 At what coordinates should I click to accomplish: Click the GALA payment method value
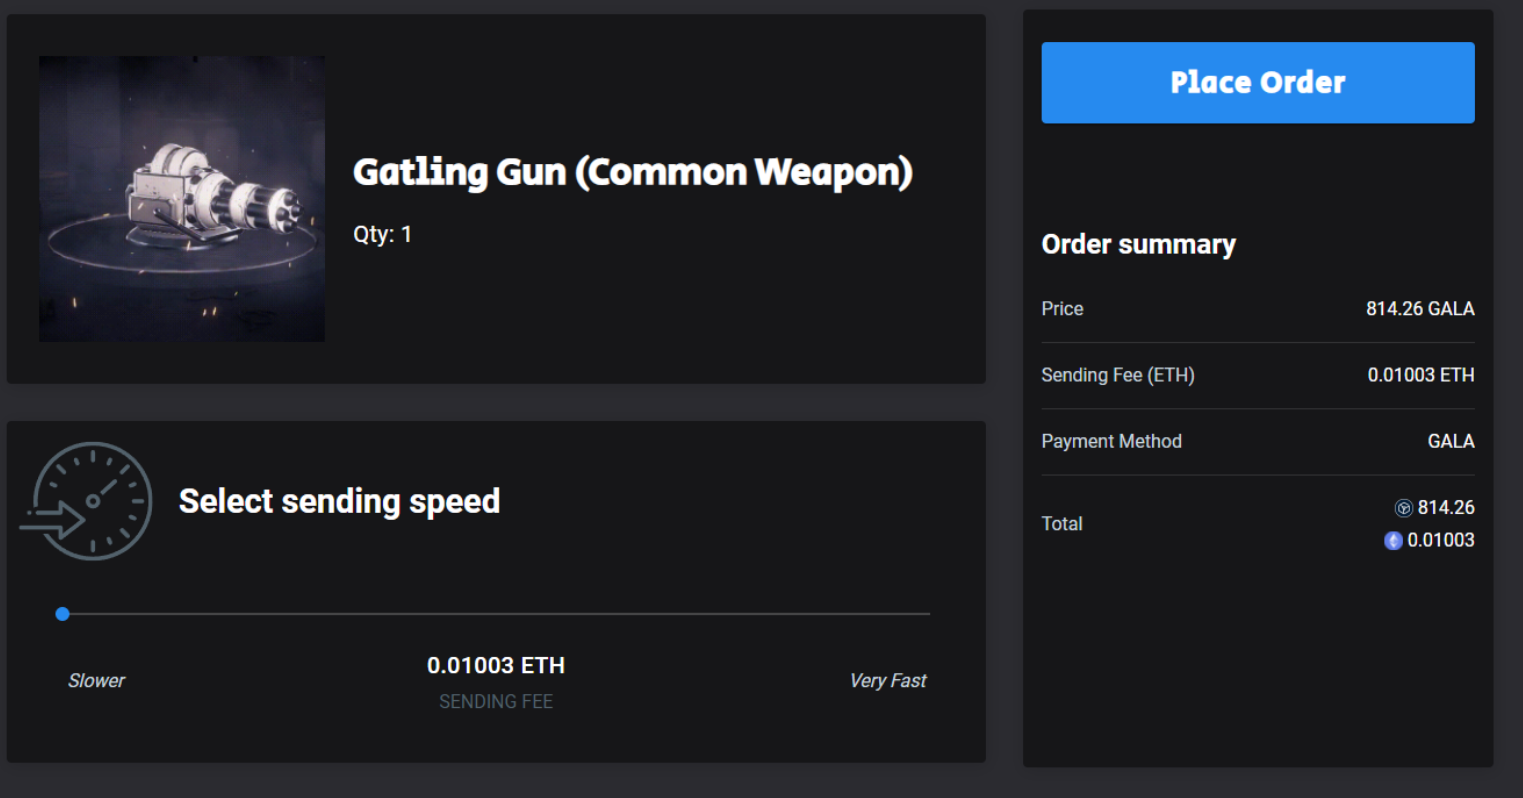coord(1450,441)
